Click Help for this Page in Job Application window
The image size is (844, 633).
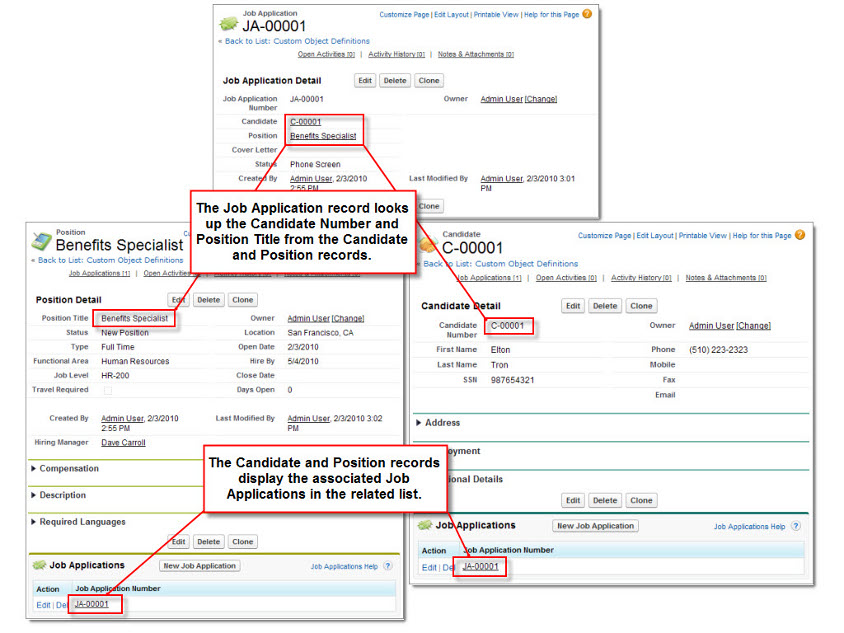[552, 15]
